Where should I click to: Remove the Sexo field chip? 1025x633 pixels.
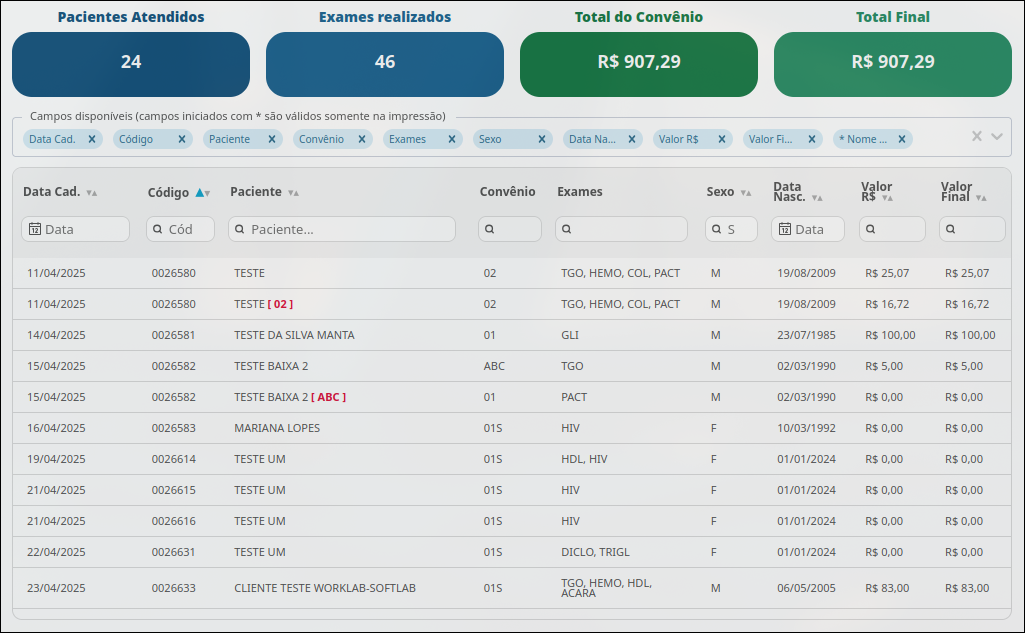pos(541,139)
